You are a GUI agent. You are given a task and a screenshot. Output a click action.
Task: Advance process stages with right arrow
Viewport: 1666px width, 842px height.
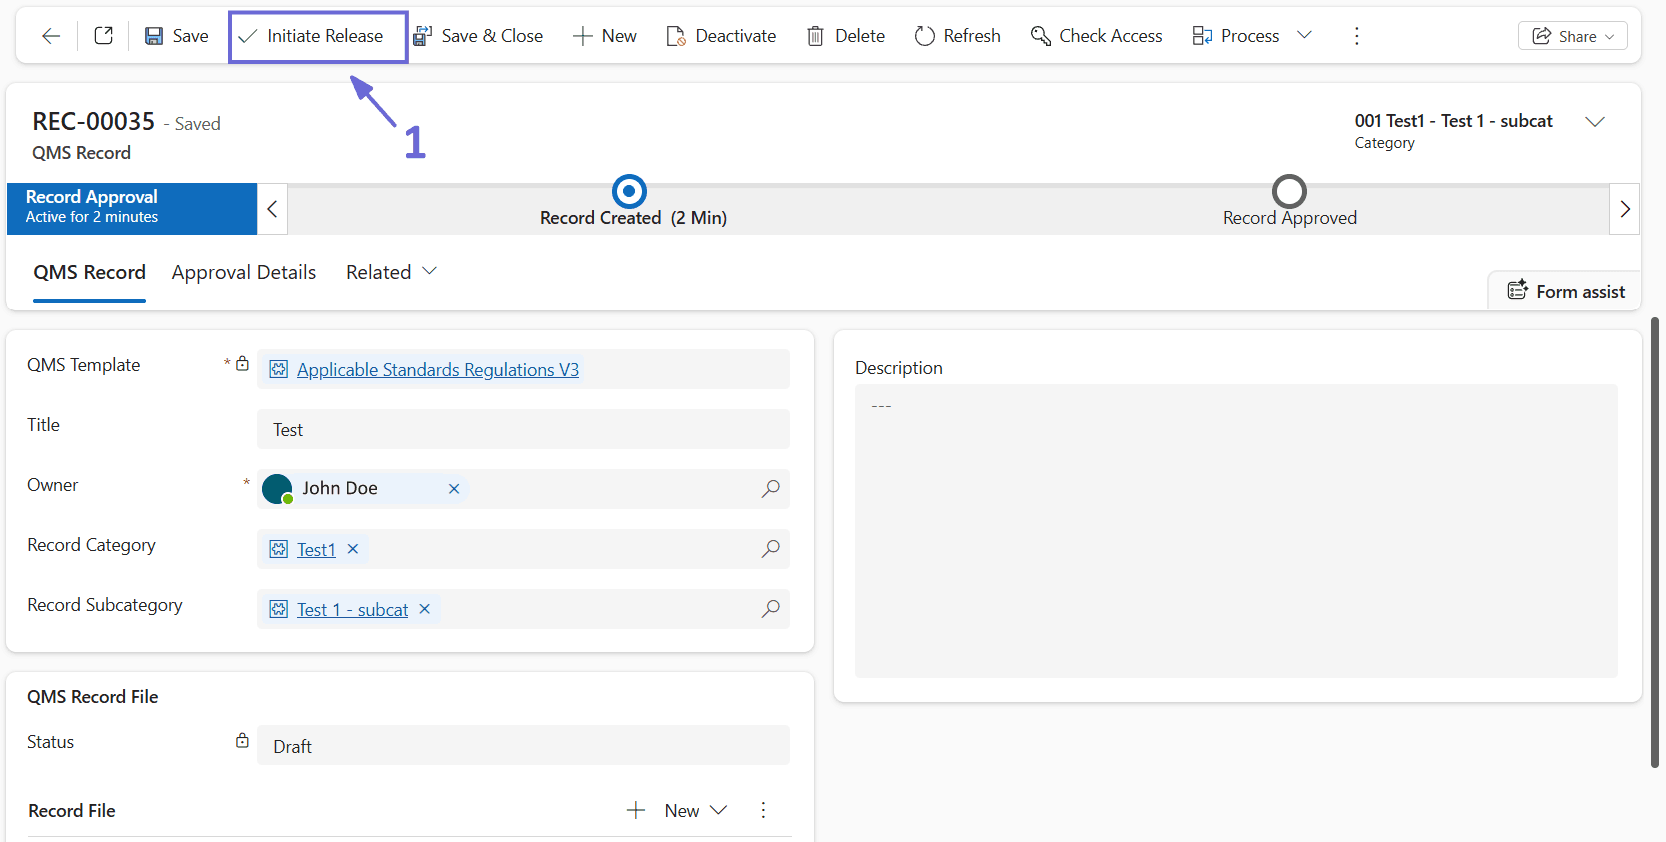[1625, 209]
